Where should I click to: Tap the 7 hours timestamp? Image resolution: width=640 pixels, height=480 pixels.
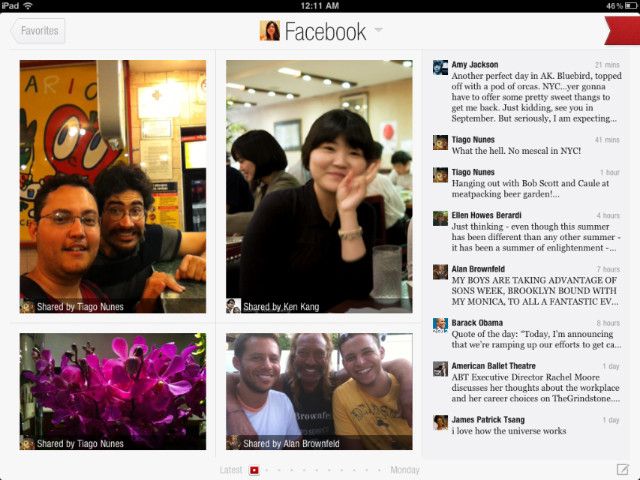tap(608, 269)
